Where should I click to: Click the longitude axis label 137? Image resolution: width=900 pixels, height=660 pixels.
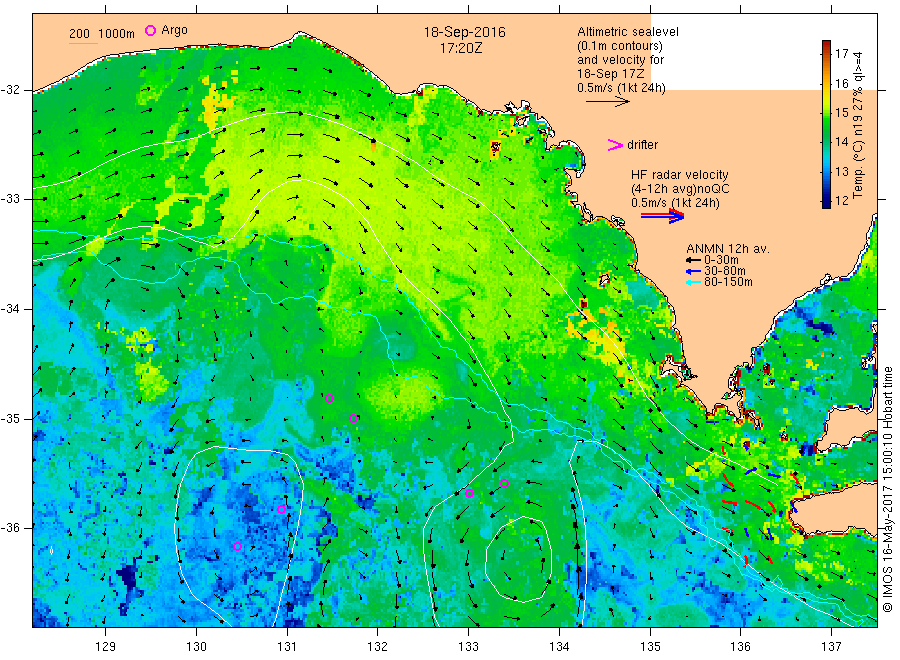[831, 647]
